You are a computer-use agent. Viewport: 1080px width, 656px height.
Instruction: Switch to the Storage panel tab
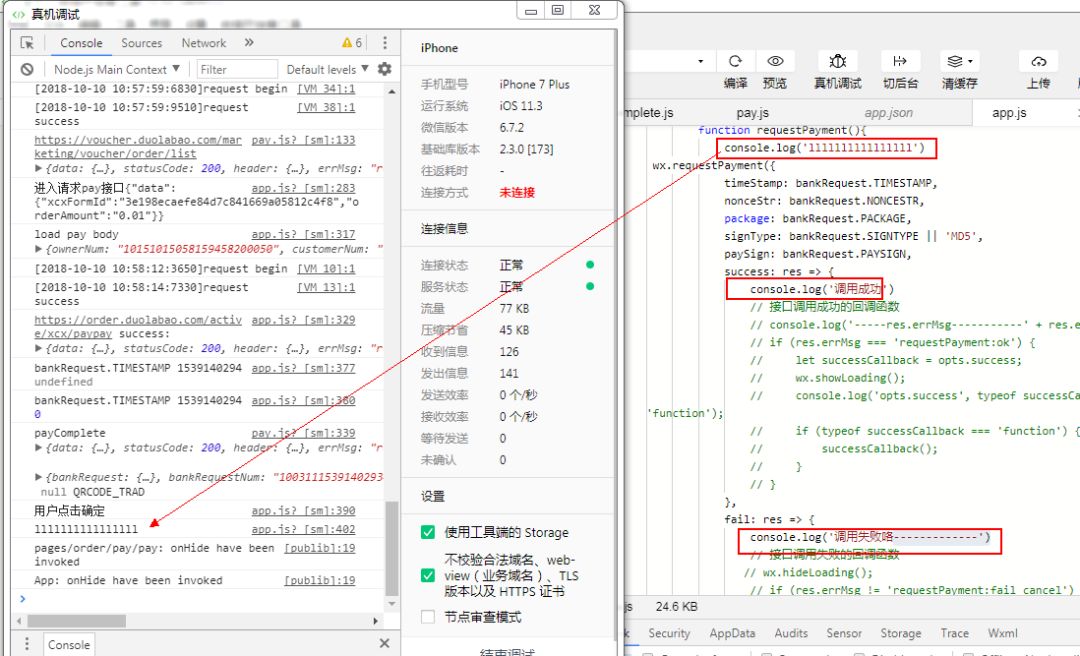coord(900,633)
